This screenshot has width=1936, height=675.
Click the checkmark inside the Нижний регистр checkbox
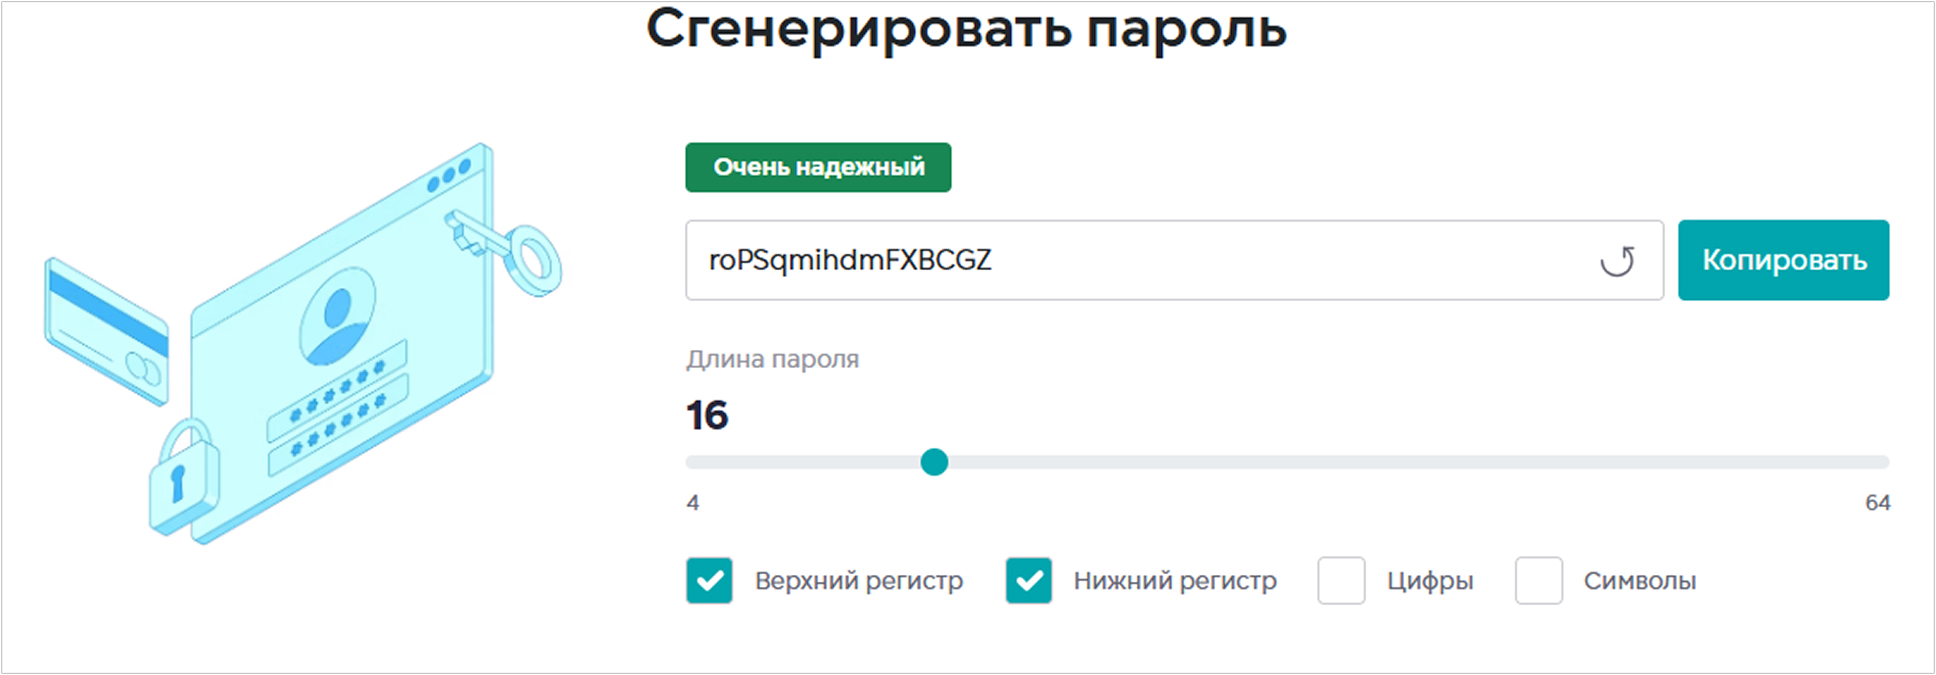1027,580
